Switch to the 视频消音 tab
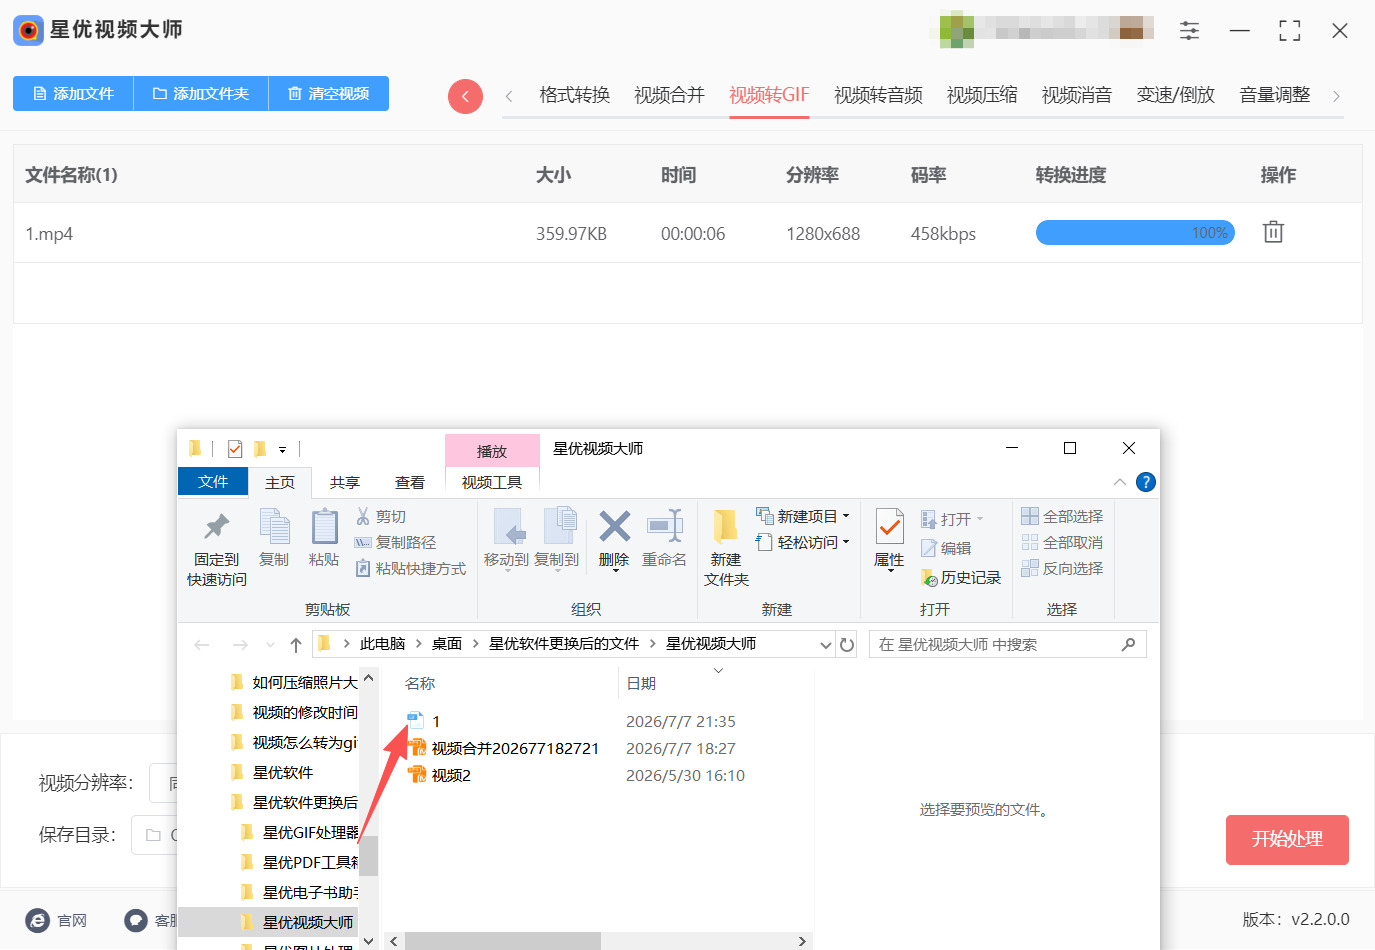 1077,95
